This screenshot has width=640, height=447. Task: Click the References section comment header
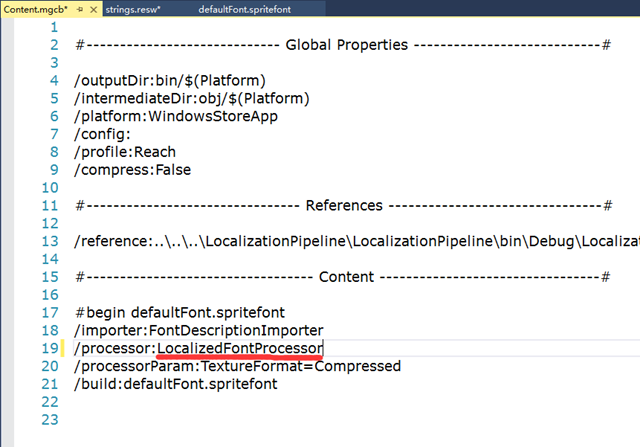342,206
